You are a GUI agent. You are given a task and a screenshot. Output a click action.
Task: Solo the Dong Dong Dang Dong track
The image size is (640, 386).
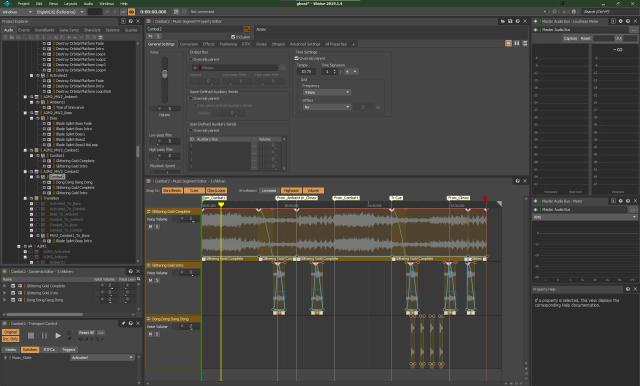157,334
